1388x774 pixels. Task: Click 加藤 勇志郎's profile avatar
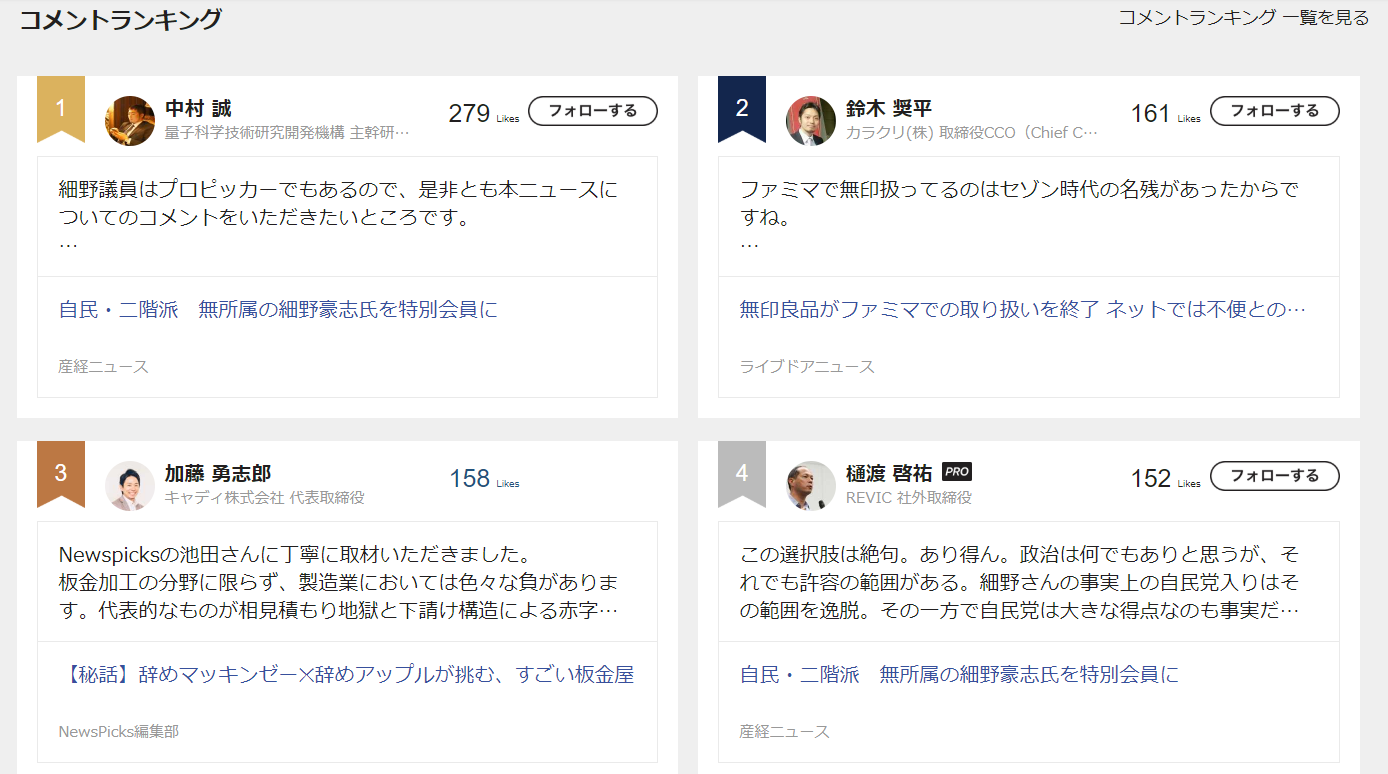[x=130, y=486]
